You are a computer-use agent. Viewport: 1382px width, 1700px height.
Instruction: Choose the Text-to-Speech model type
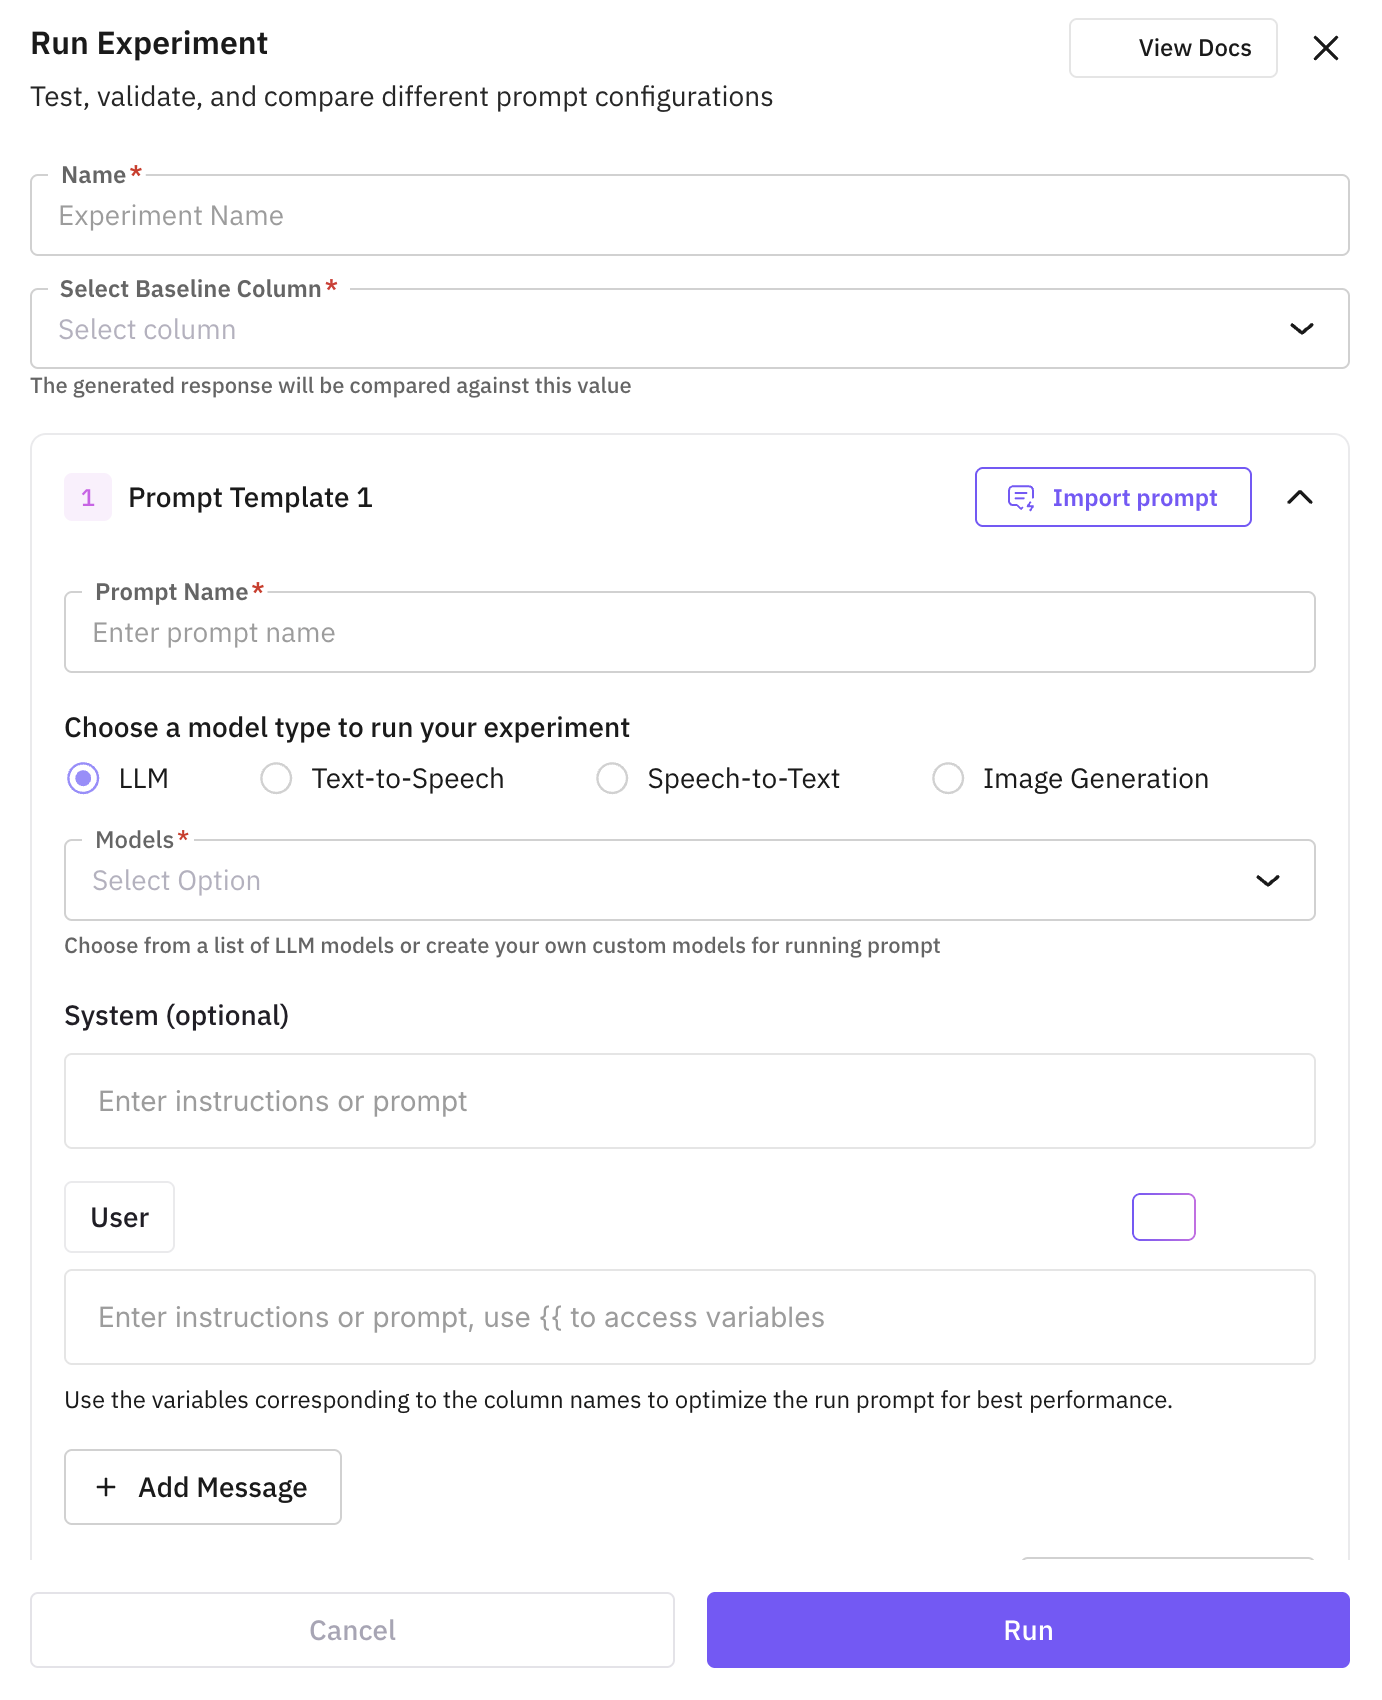[276, 778]
